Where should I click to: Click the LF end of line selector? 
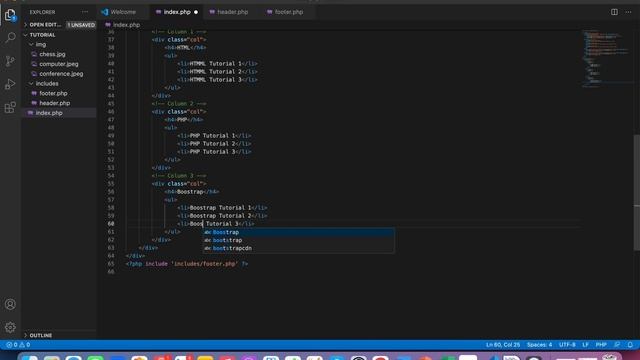pos(585,345)
